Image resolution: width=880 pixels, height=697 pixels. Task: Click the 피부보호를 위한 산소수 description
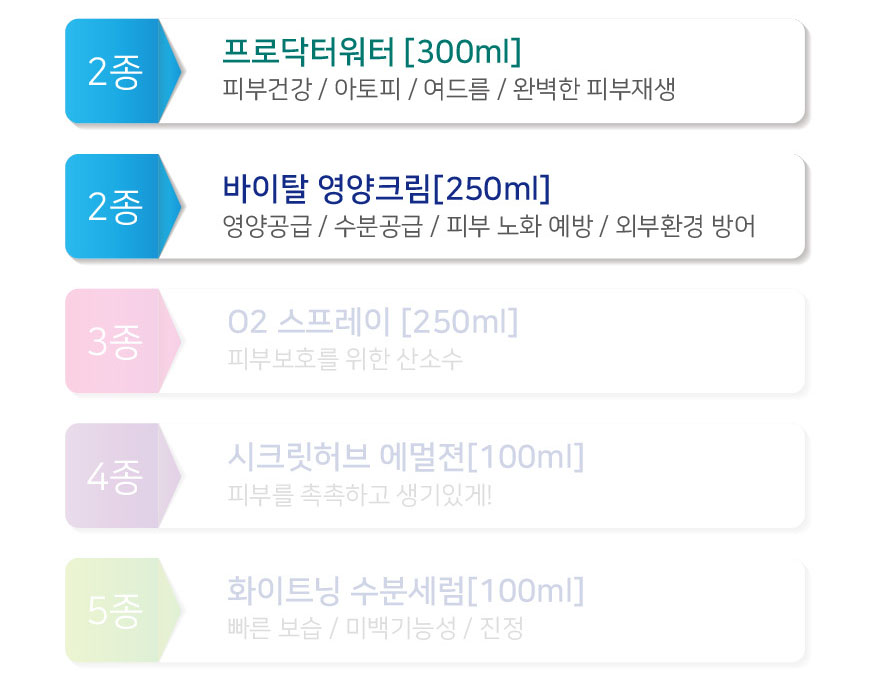[345, 359]
